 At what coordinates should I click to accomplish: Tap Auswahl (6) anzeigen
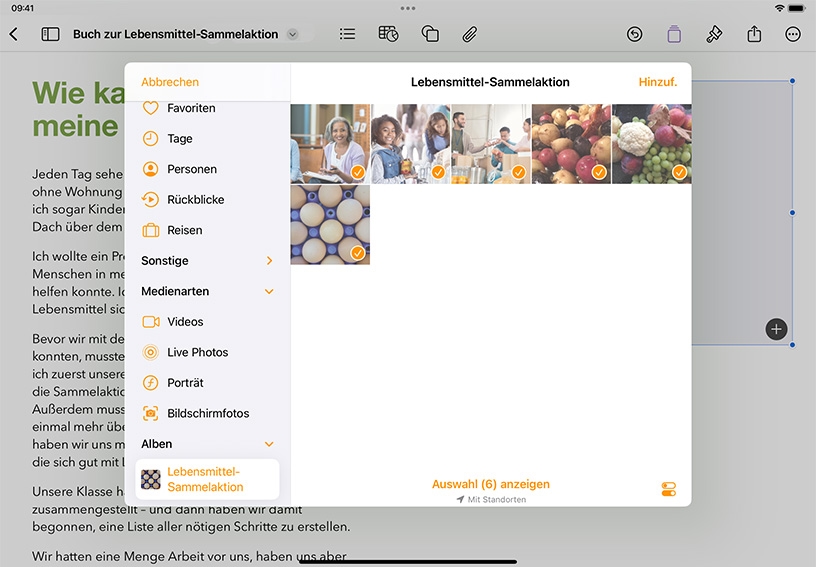point(491,484)
